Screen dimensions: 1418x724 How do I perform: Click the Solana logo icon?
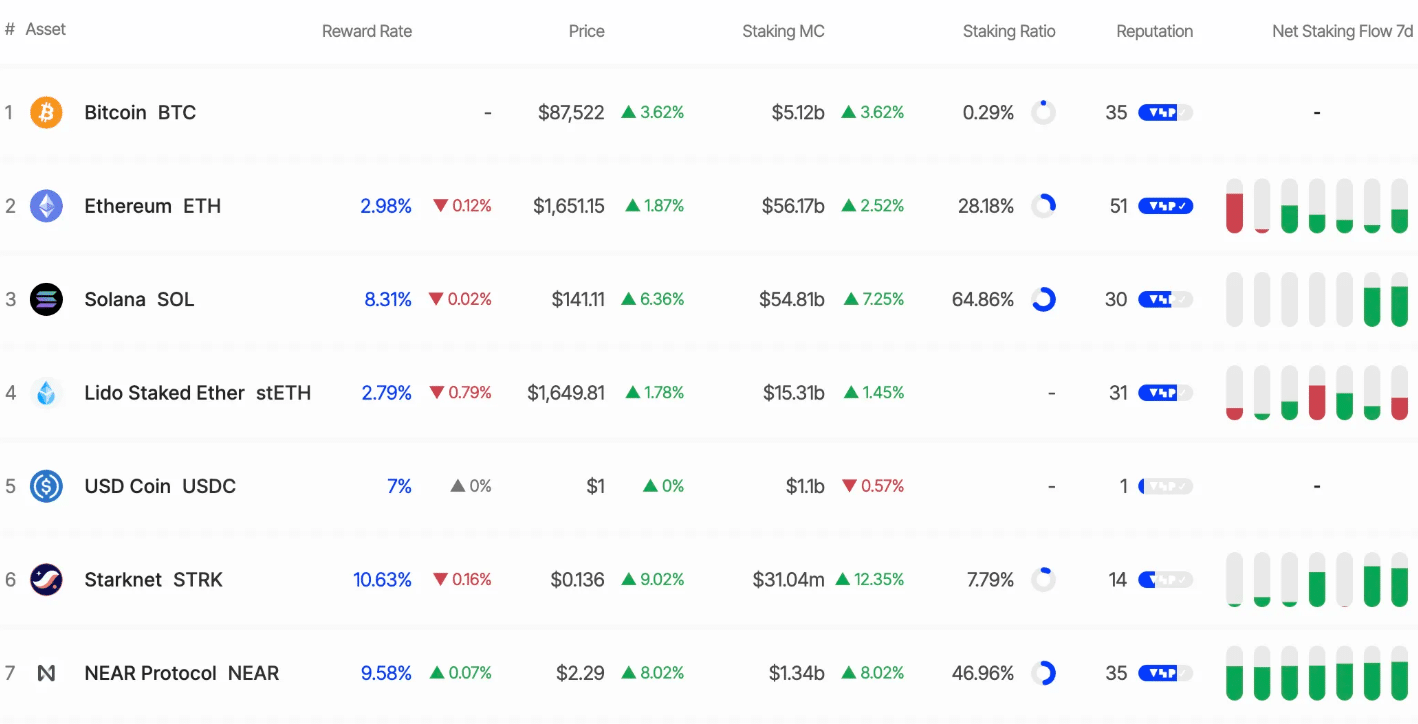coord(46,299)
